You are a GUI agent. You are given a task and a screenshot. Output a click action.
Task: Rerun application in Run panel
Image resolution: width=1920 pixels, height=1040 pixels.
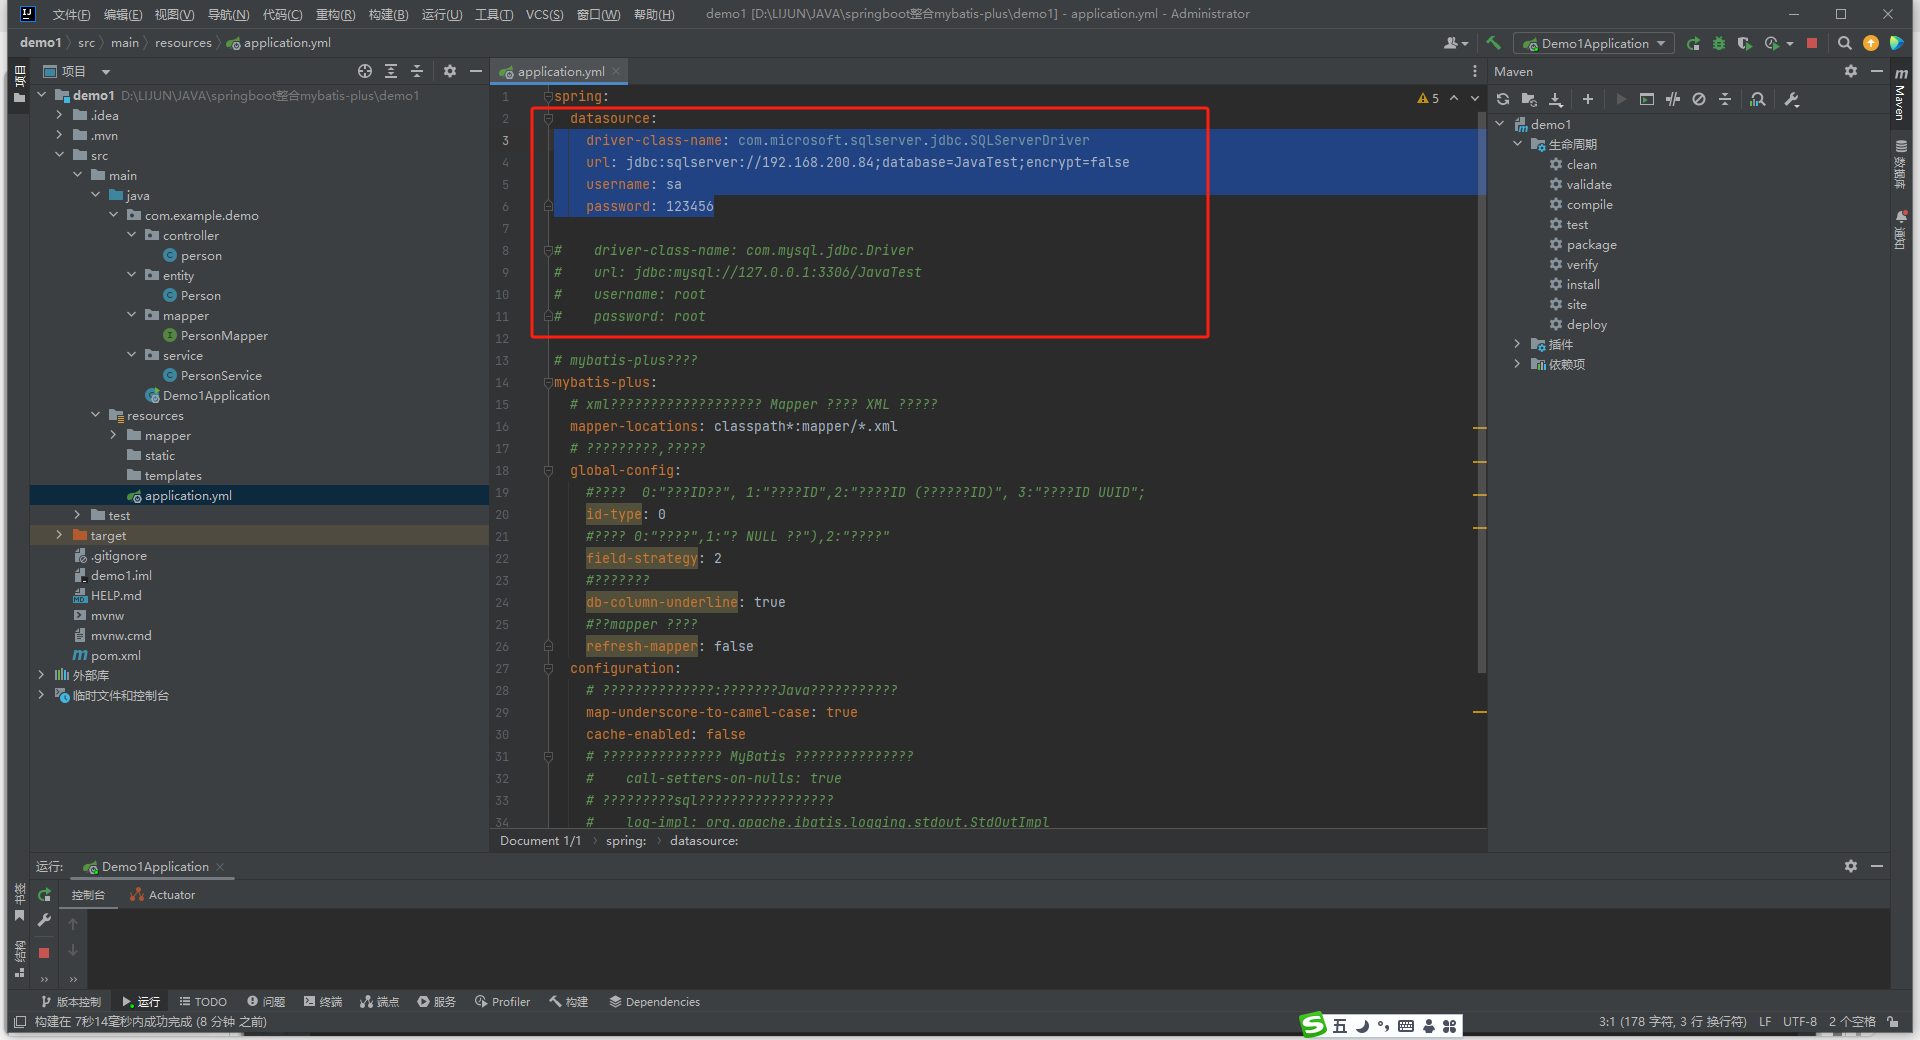[x=44, y=895]
